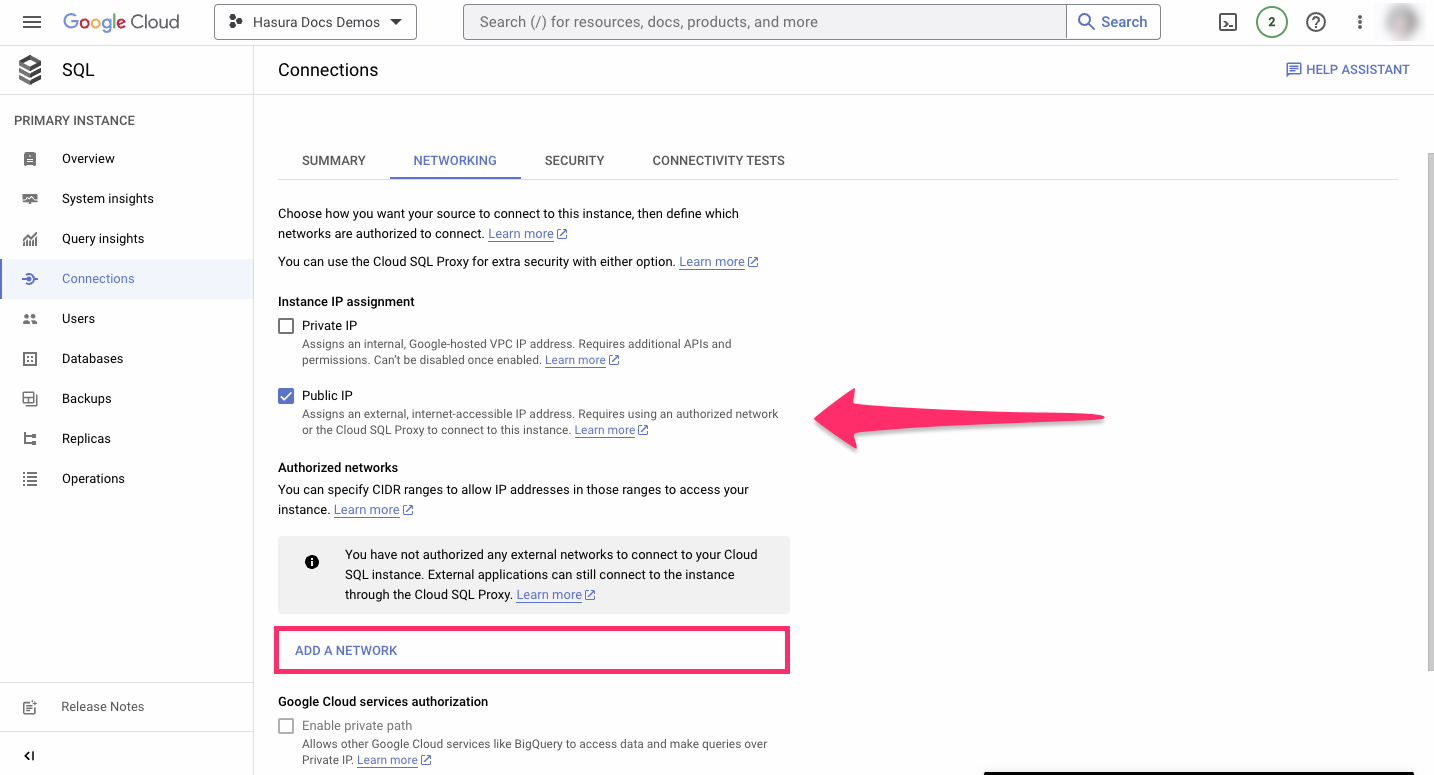Image resolution: width=1434 pixels, height=775 pixels.
Task: Open the Hasura Docs Demos project selector
Action: (x=315, y=22)
